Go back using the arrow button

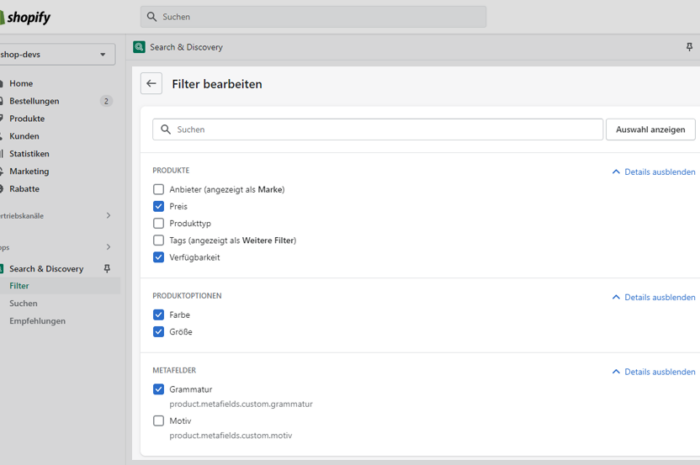(151, 83)
